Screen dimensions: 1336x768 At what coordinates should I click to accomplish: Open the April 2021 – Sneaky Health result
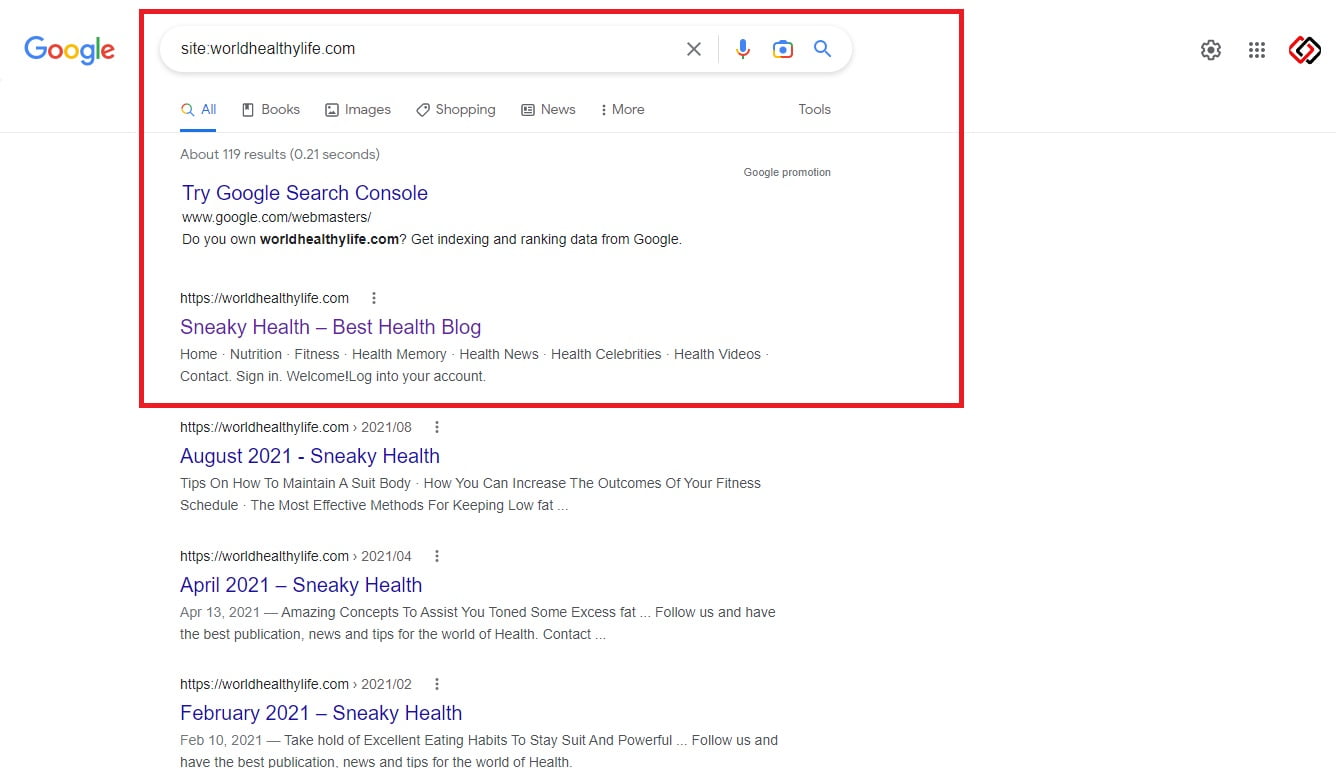[301, 585]
